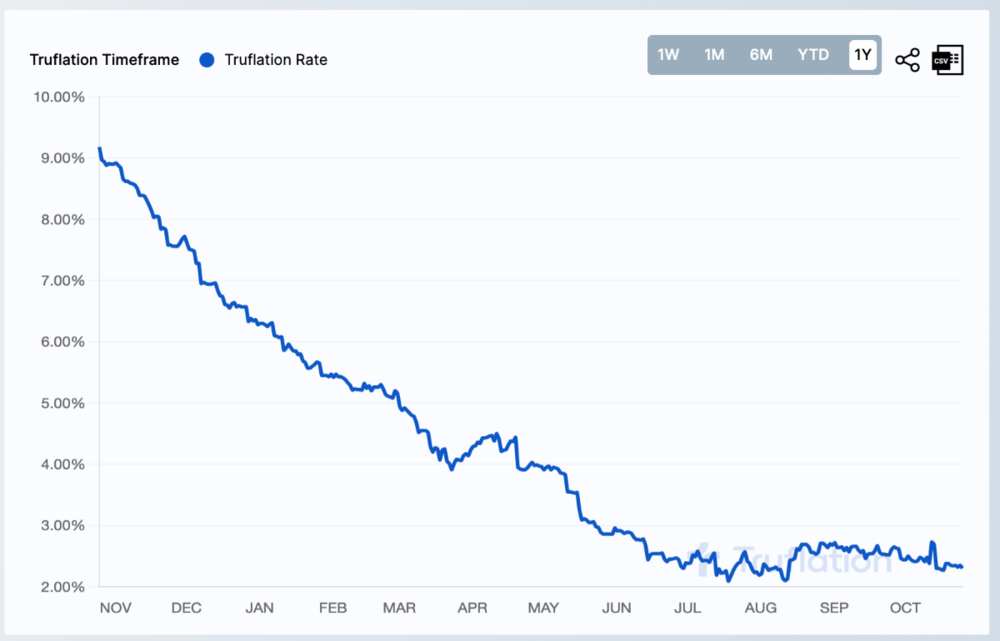Switch to the 6M timeframe

[x=761, y=55]
